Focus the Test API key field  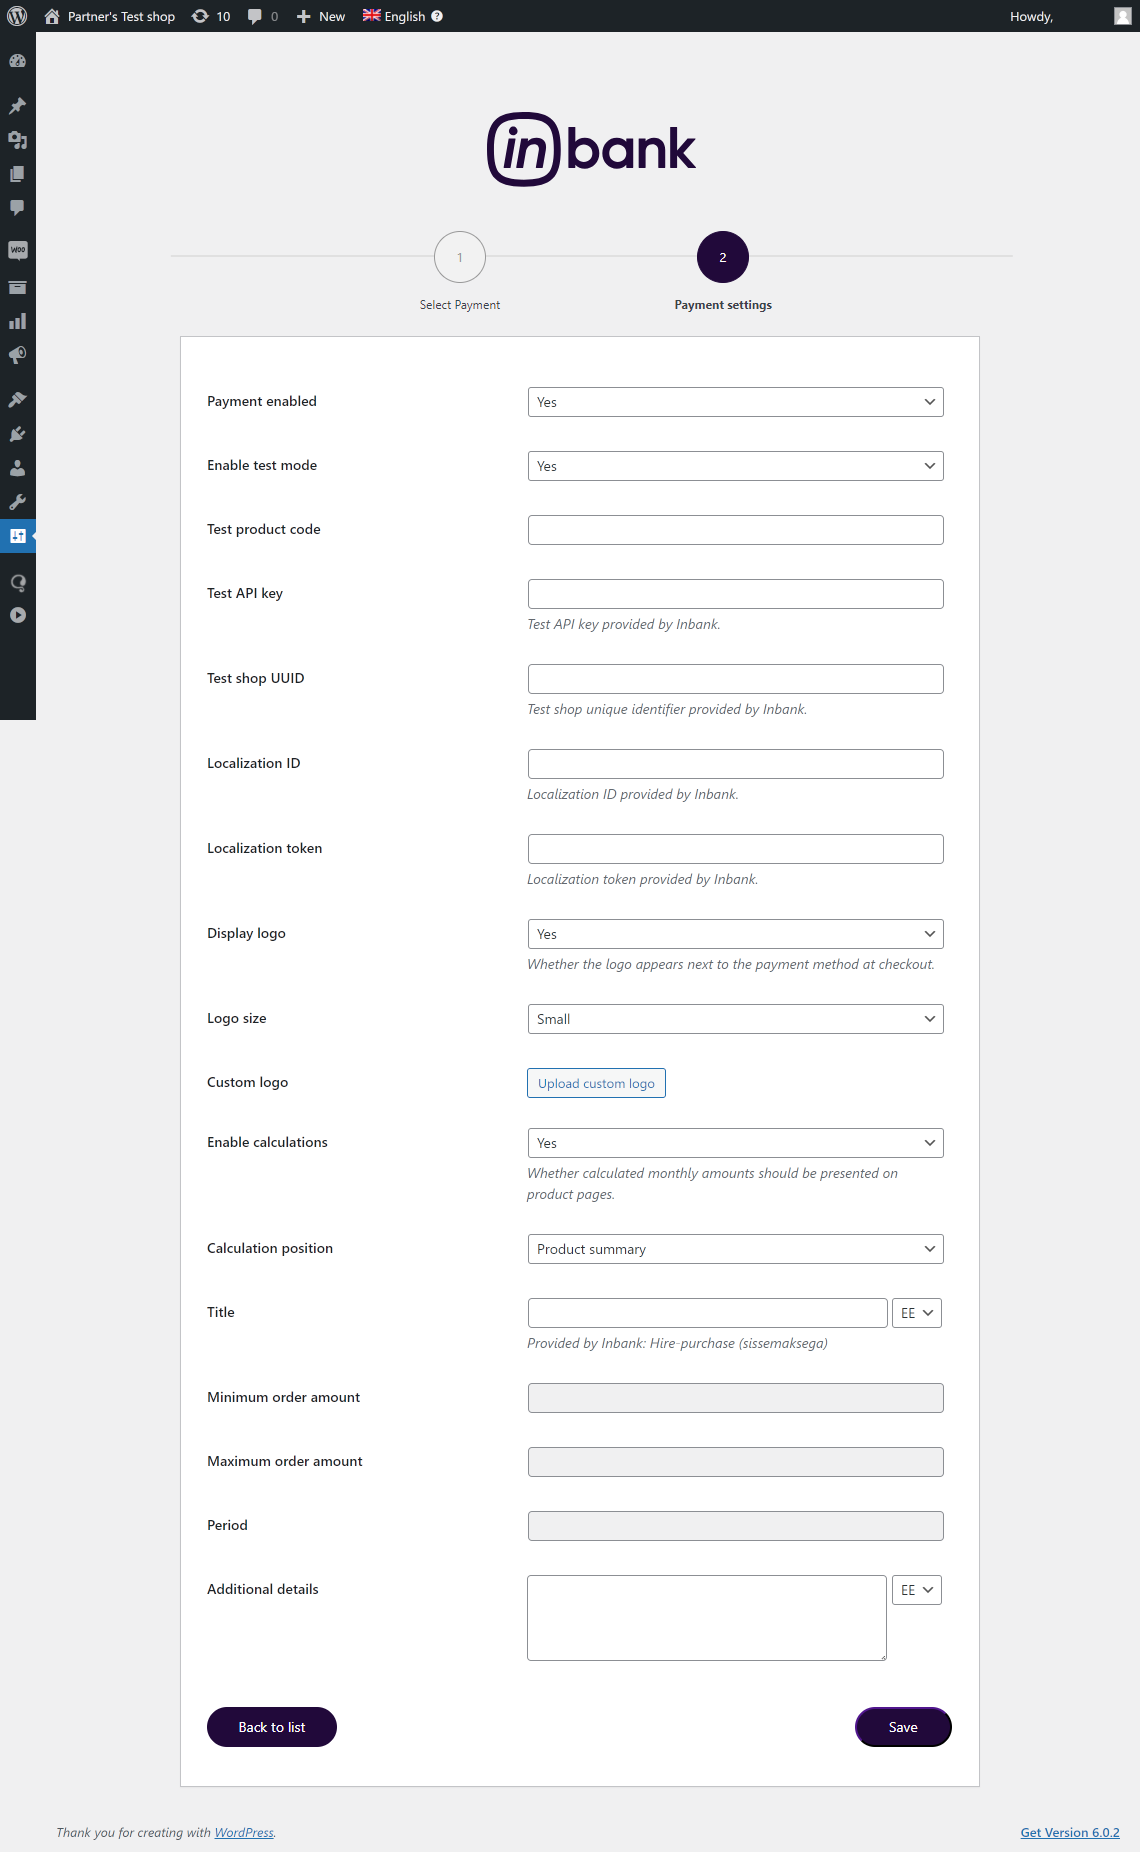tap(735, 594)
